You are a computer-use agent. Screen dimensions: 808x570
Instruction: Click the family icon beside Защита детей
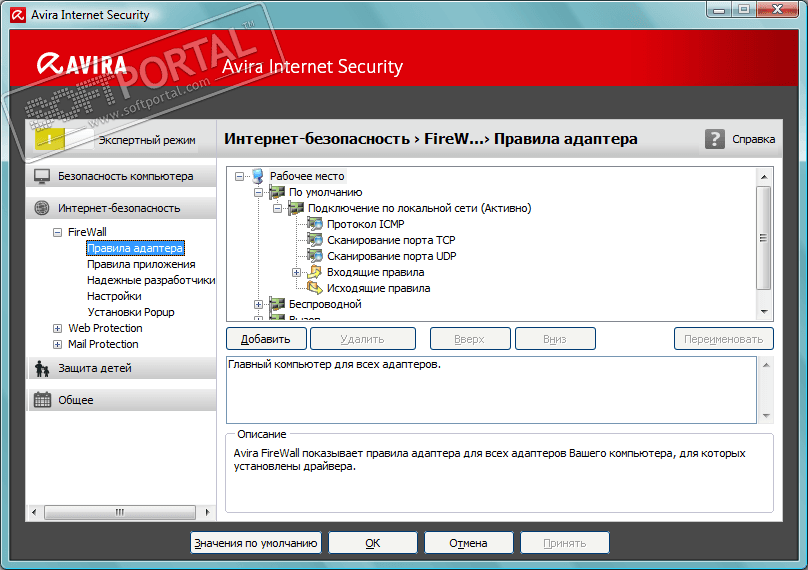click(42, 368)
